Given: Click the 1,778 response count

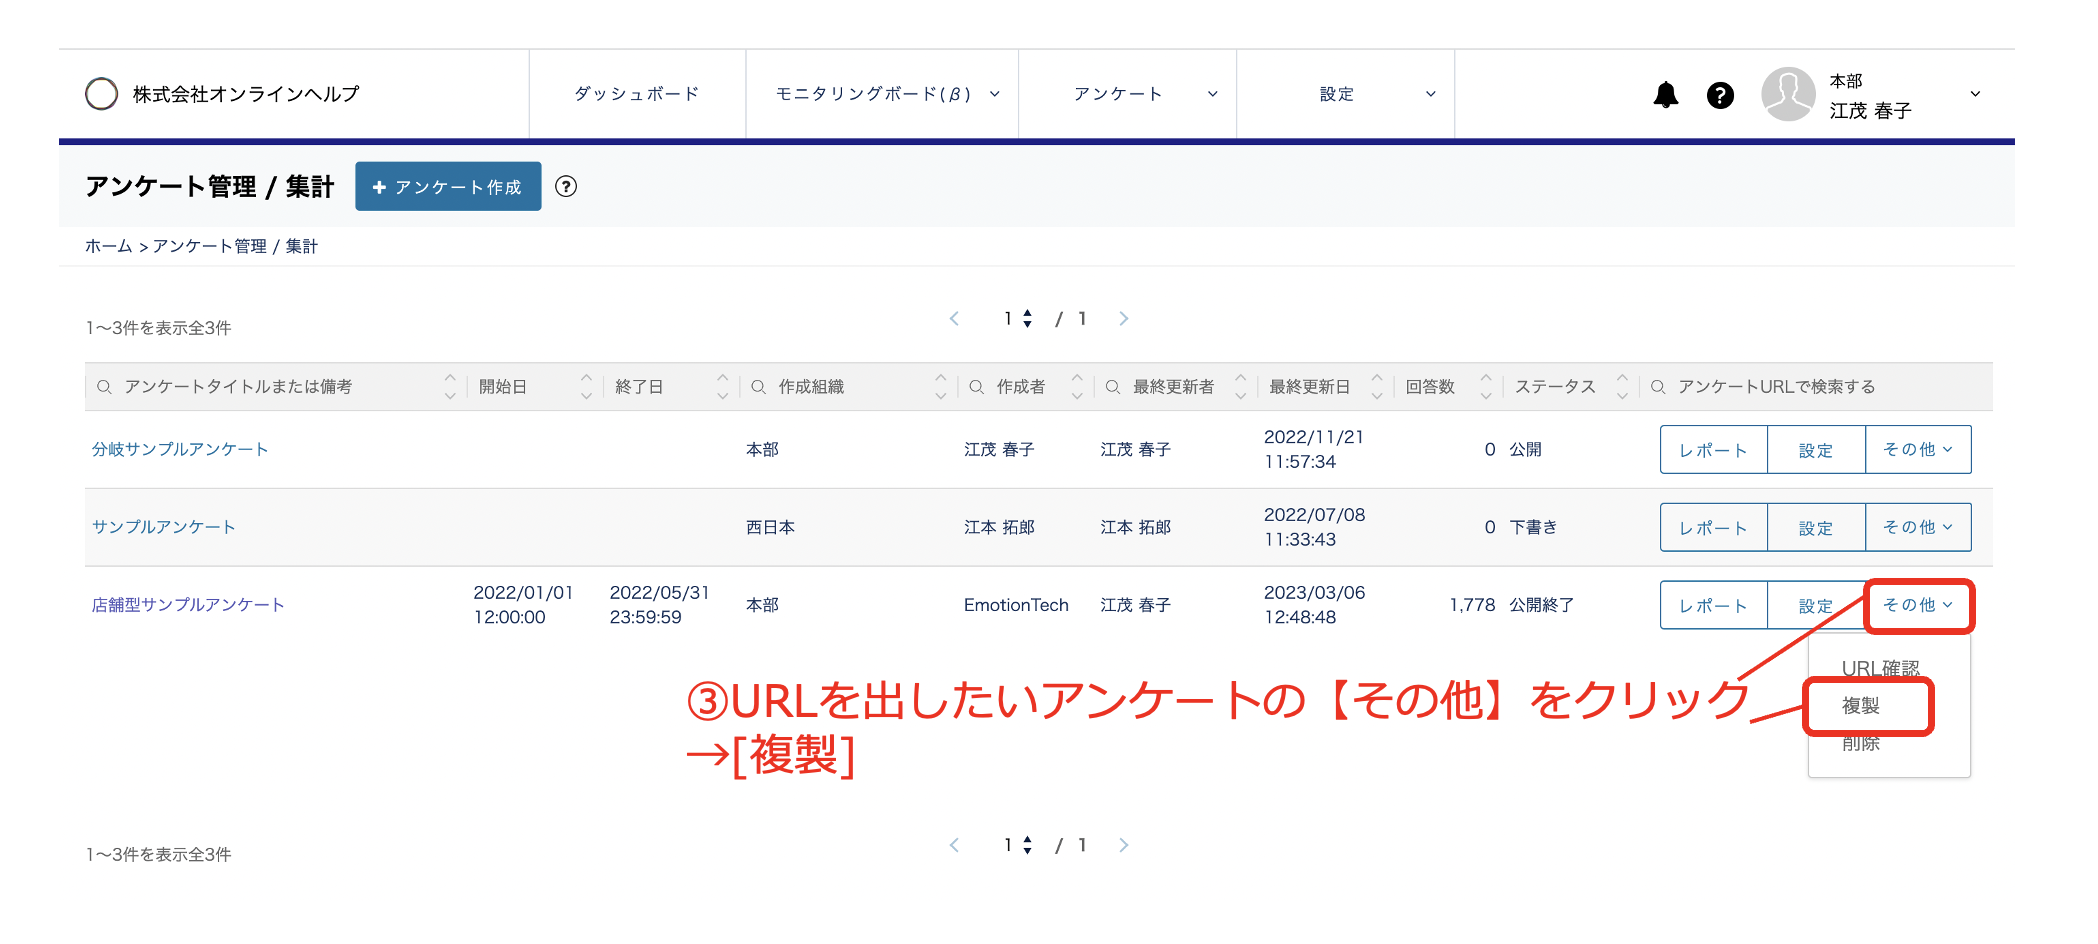Looking at the screenshot, I should click(1472, 605).
